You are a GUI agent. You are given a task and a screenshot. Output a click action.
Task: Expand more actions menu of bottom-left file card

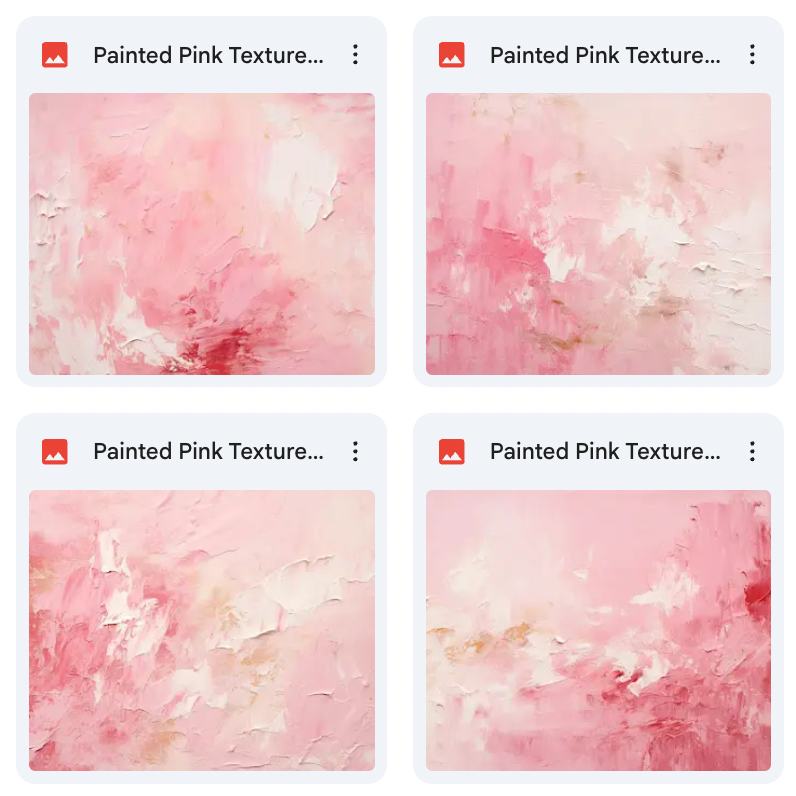pyautogui.click(x=355, y=451)
